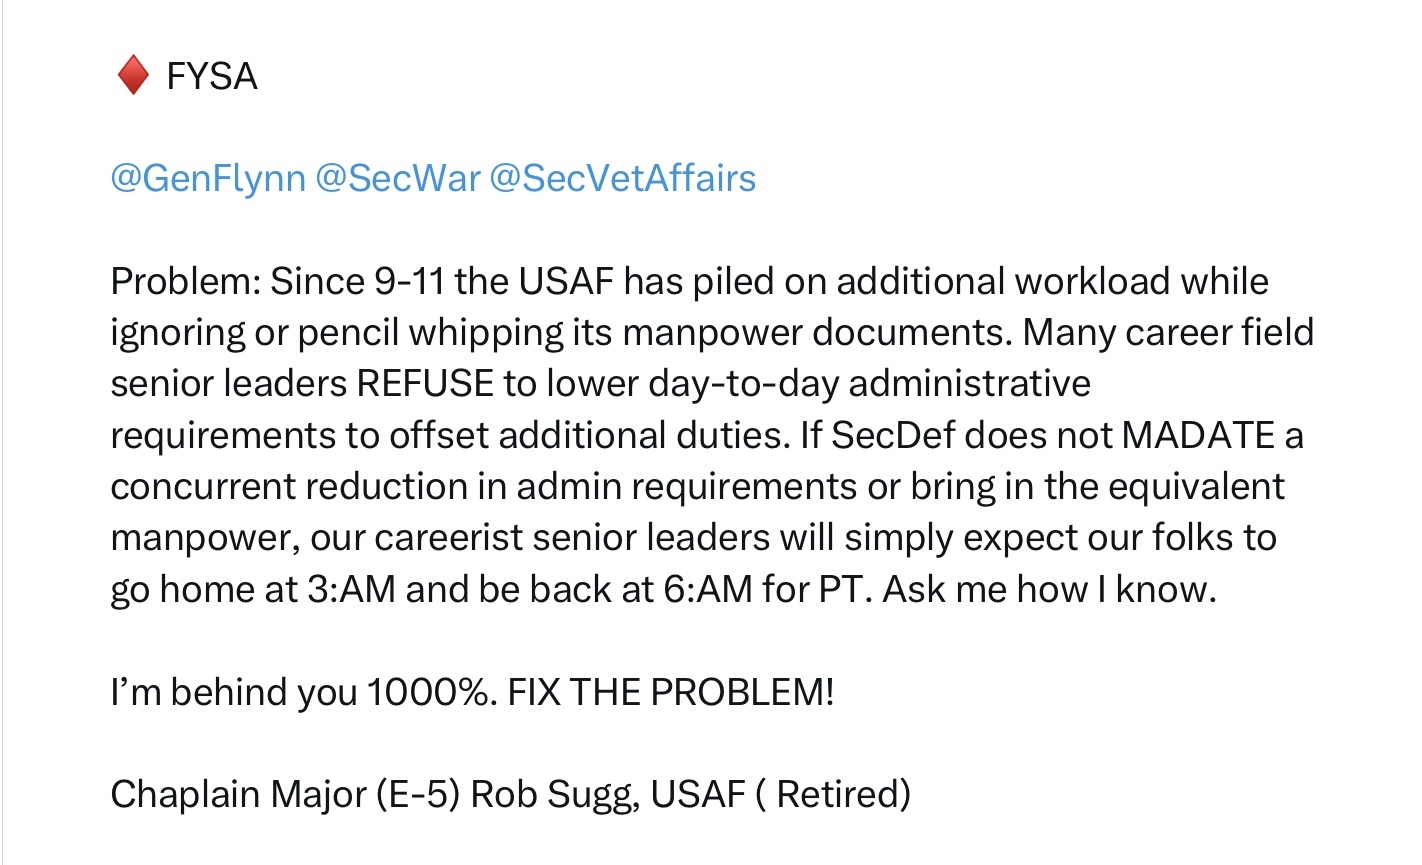Click the "FIX THE PROBLEM!" text
The image size is (1422, 865).
pos(670,692)
